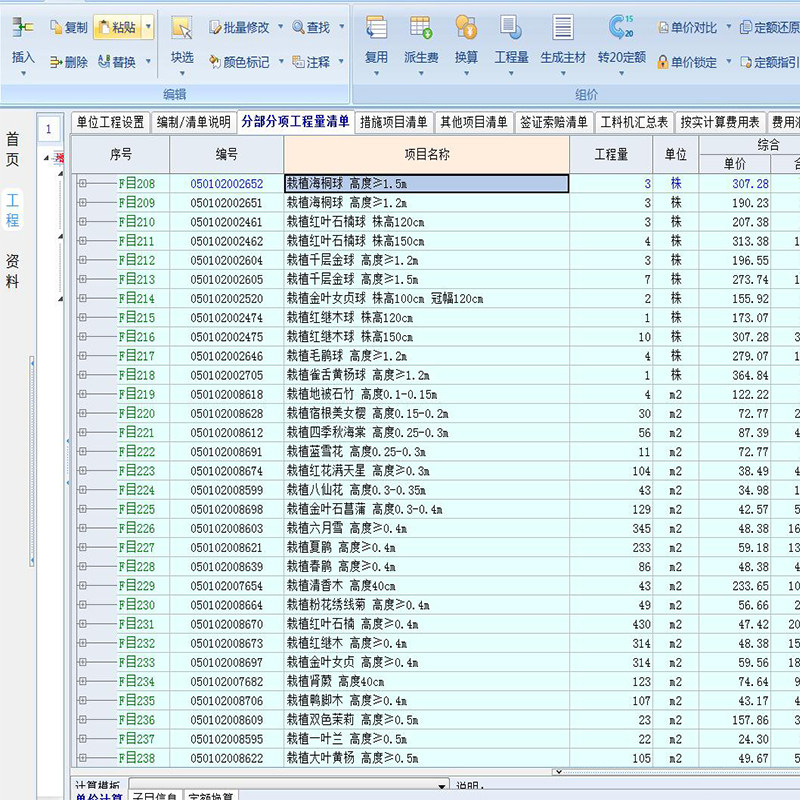Image resolution: width=800 pixels, height=800 pixels.
Task: Select the 栽植海桐球 高度≥1.5m name cell
Action: pyautogui.click(x=426, y=184)
